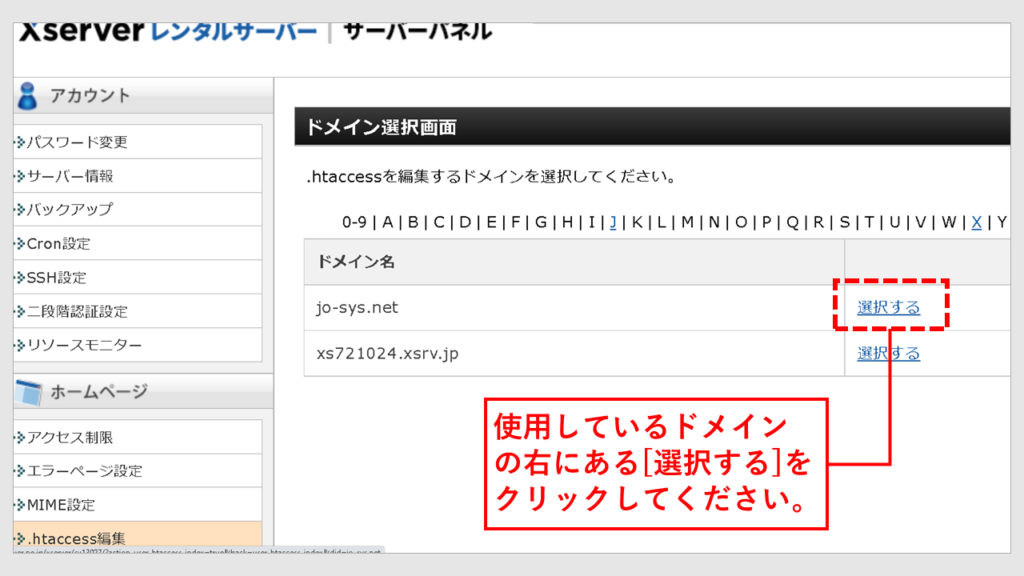Click the arrow bullet beside パスワード変更
The image size is (1024, 576).
click(x=20, y=142)
